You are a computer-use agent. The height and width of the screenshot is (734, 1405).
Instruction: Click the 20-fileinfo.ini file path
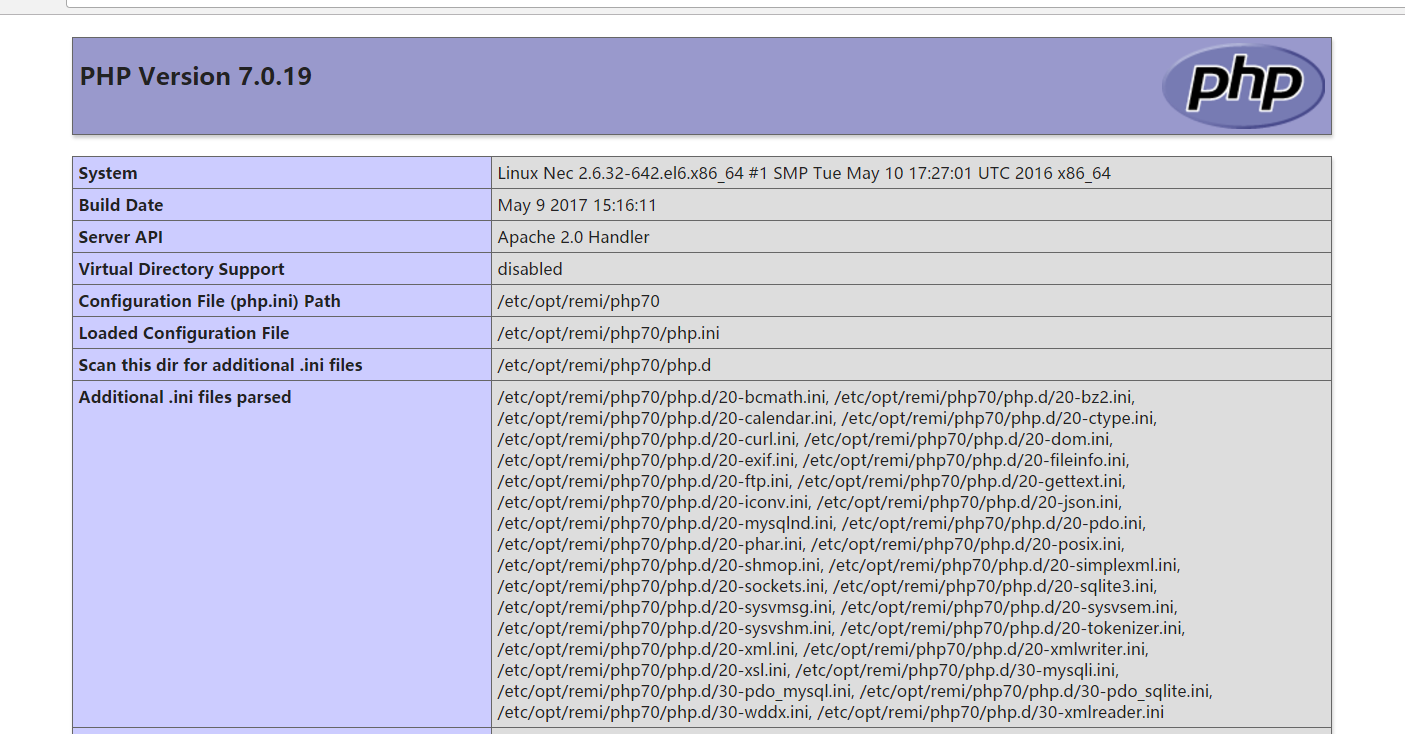965,460
